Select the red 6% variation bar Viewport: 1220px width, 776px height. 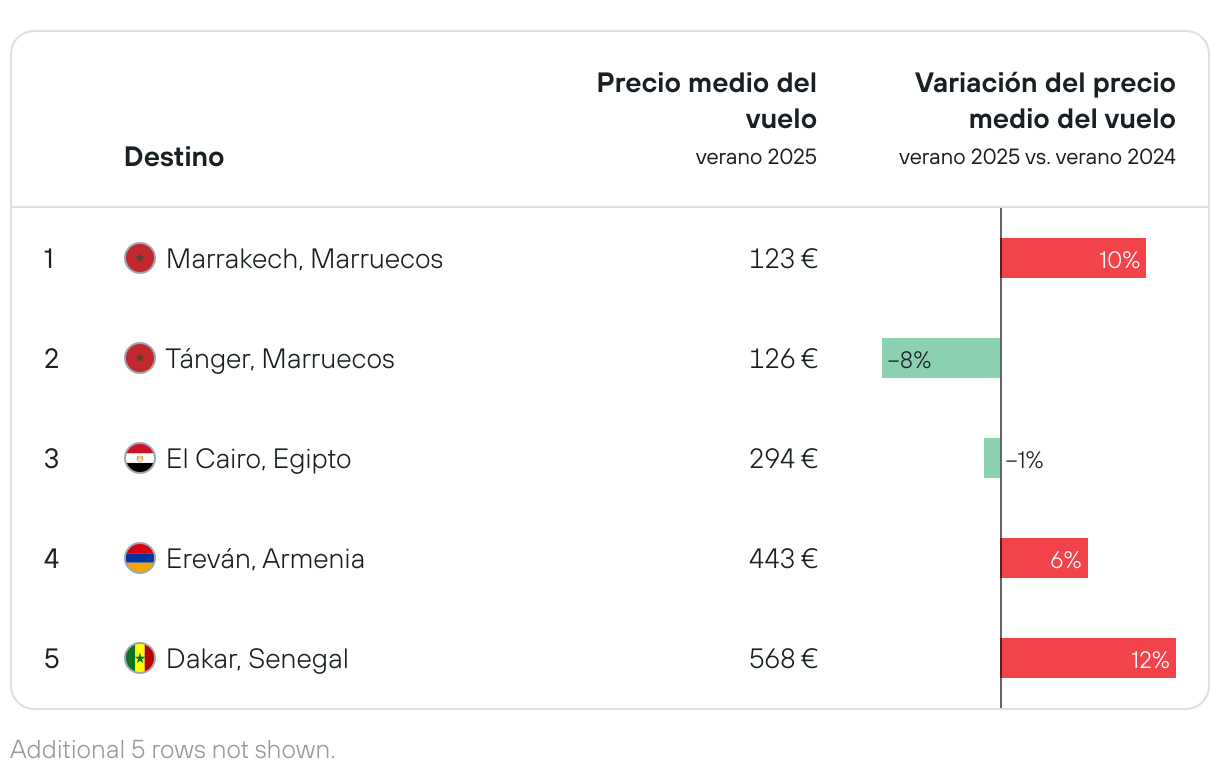[1044, 558]
